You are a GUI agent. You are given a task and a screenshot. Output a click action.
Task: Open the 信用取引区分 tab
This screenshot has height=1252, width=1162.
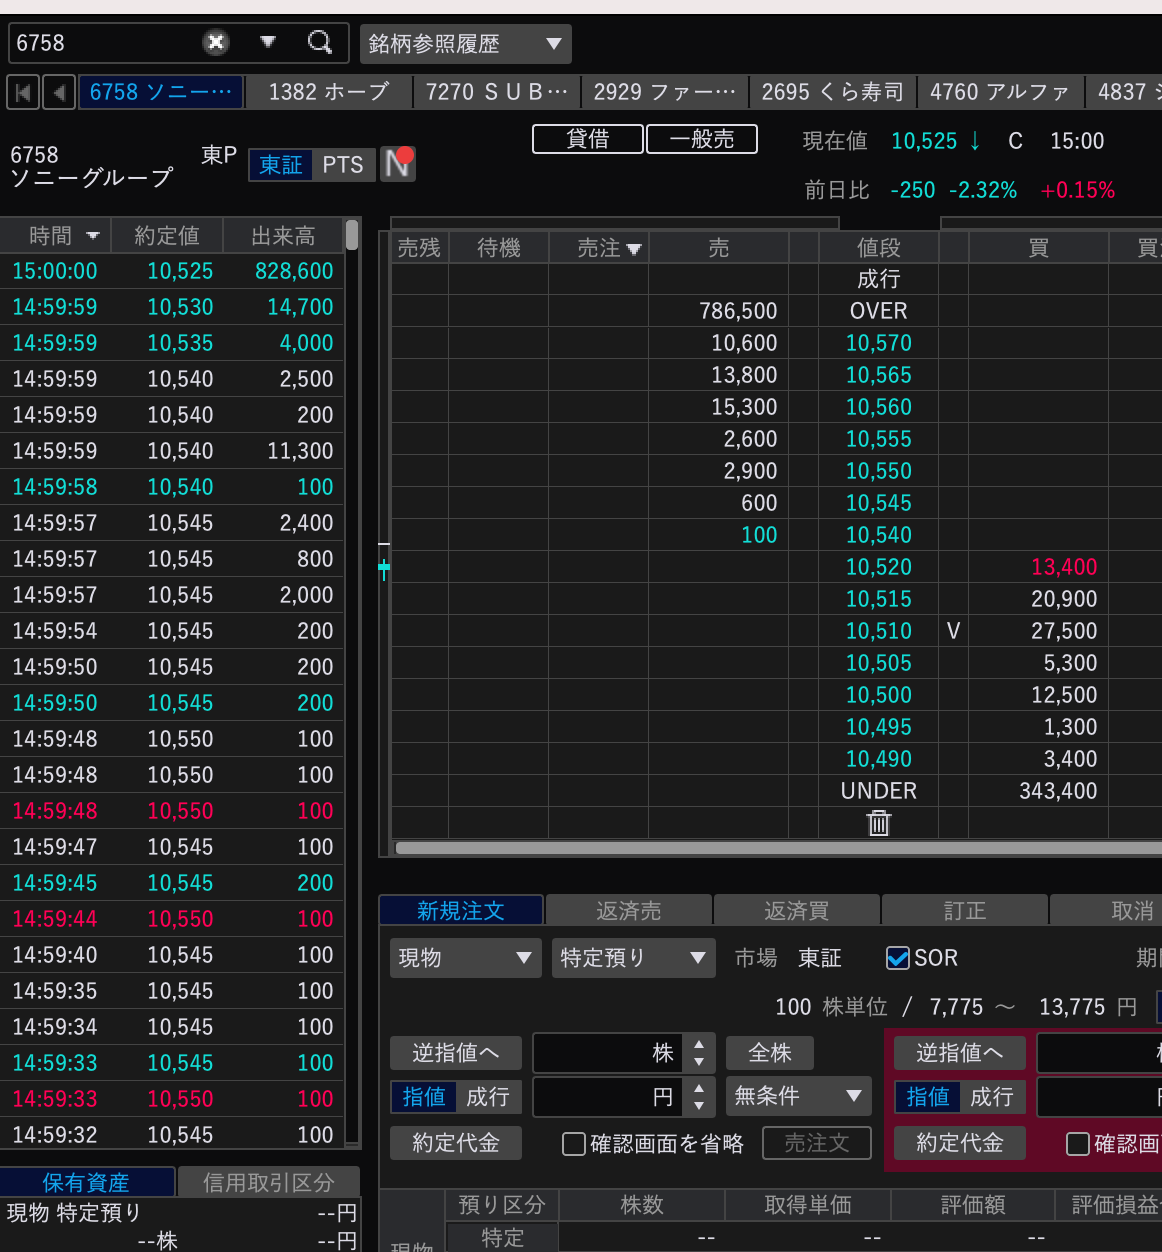(x=268, y=1183)
